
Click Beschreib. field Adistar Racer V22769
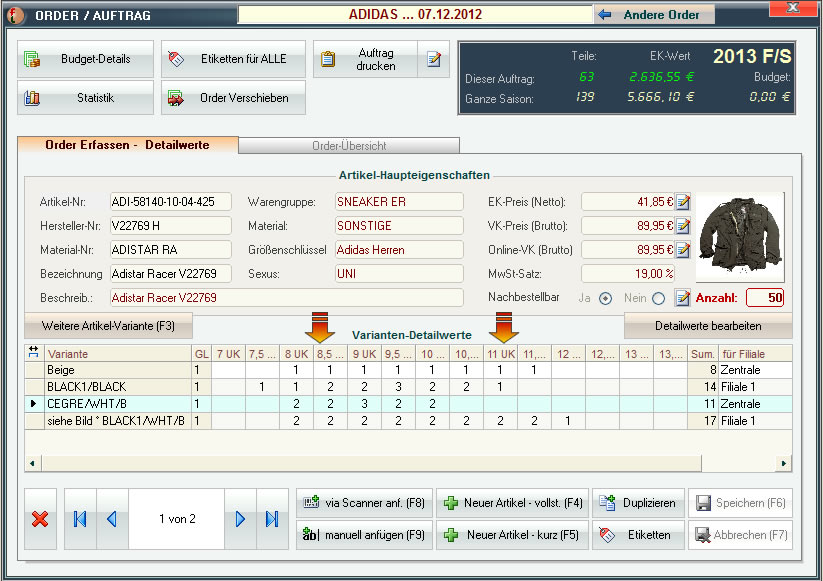tap(287, 298)
